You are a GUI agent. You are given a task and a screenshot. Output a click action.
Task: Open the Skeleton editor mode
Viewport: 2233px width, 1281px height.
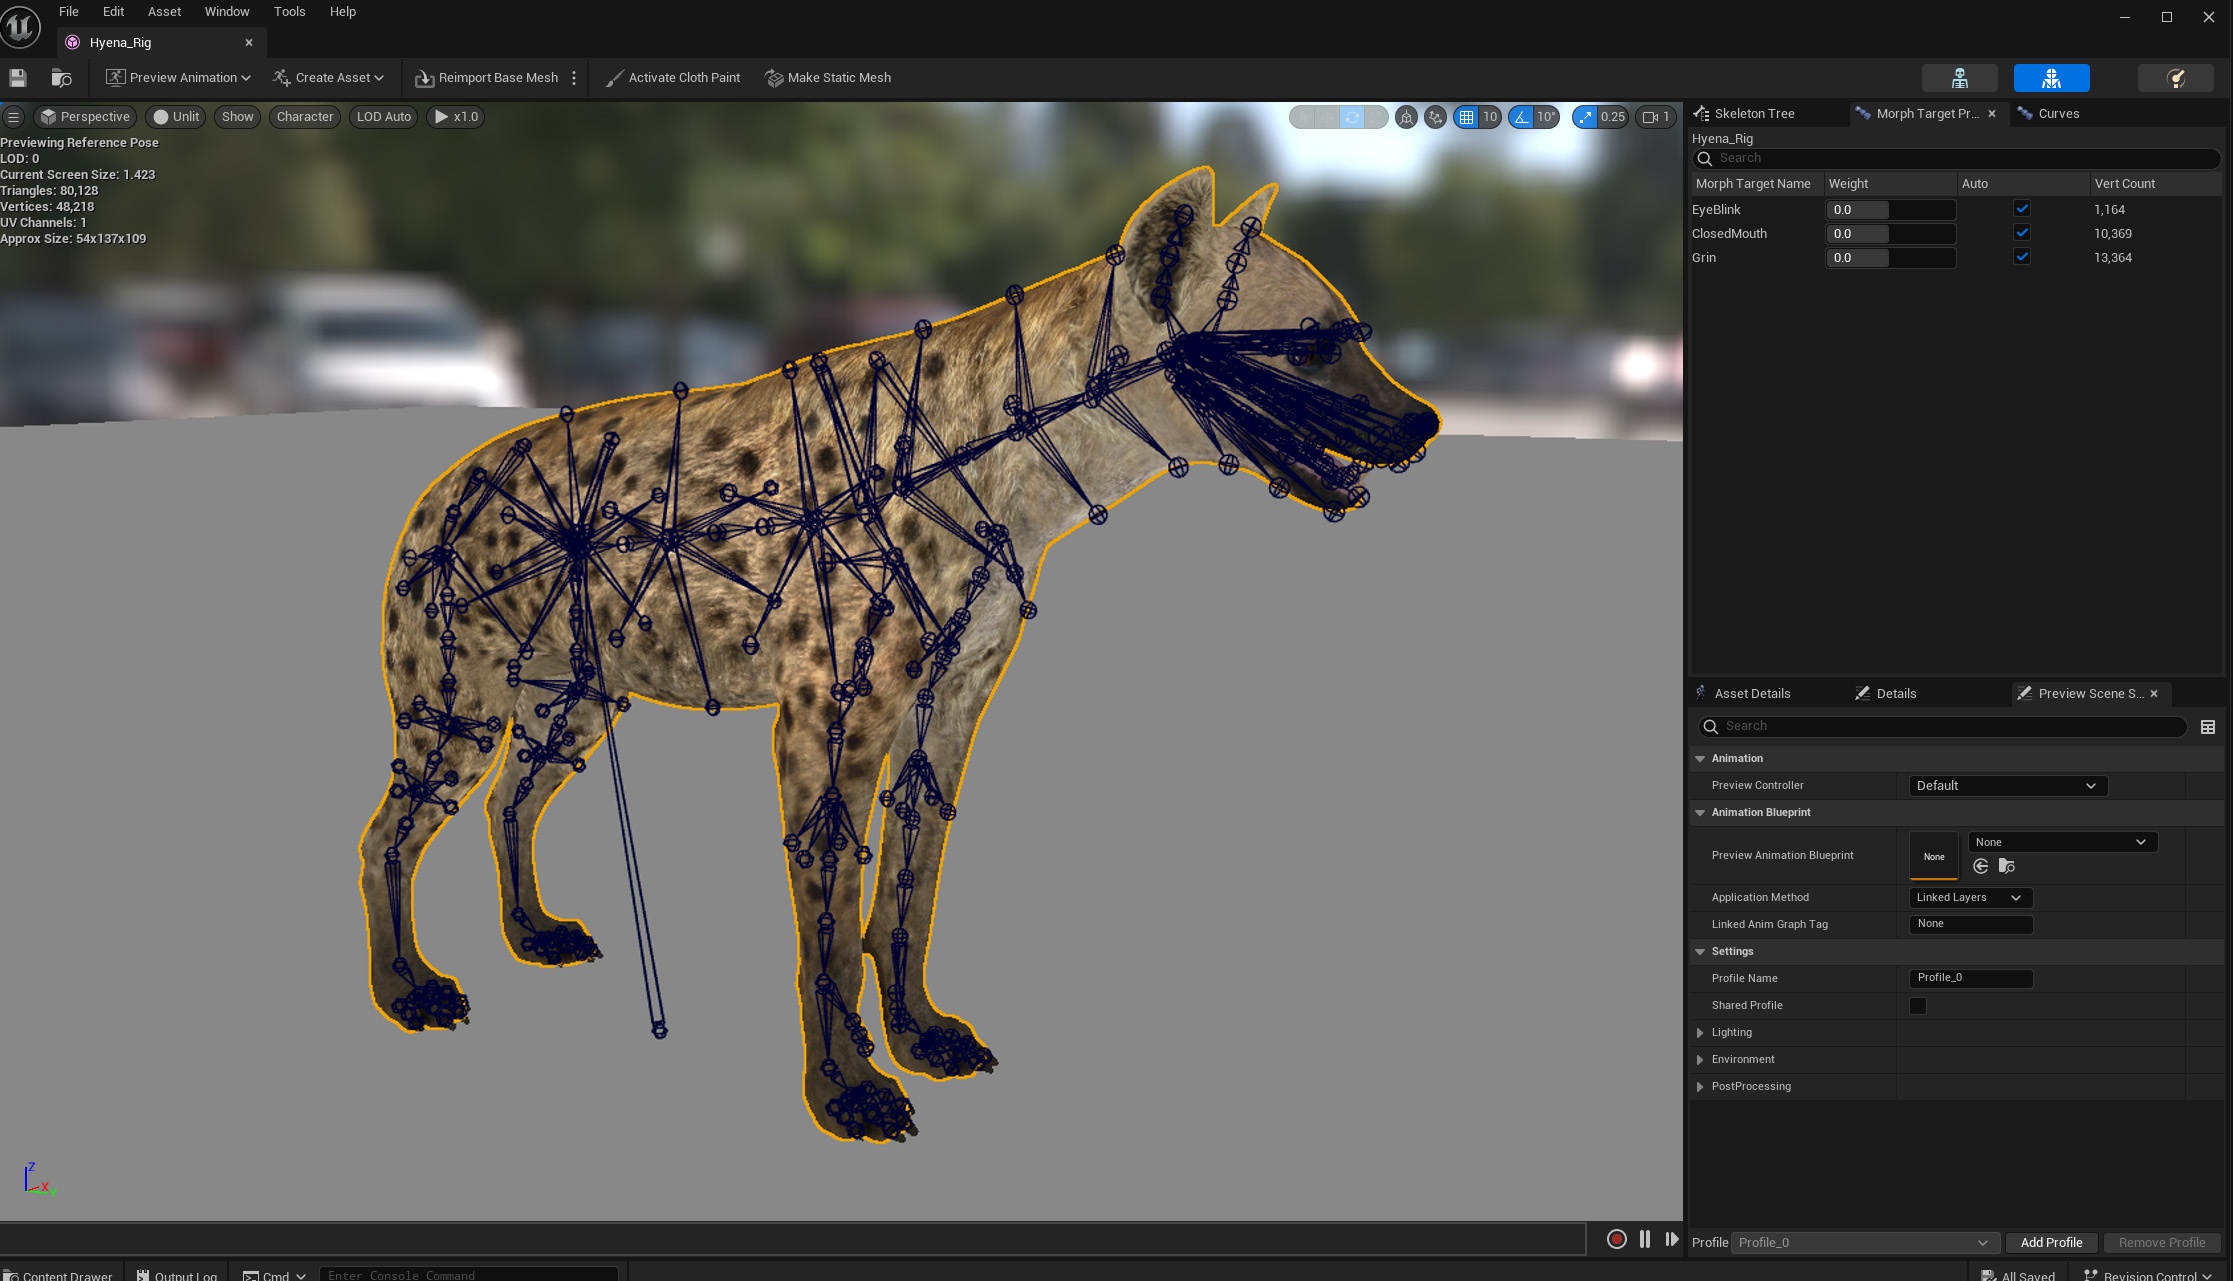pyautogui.click(x=1959, y=78)
